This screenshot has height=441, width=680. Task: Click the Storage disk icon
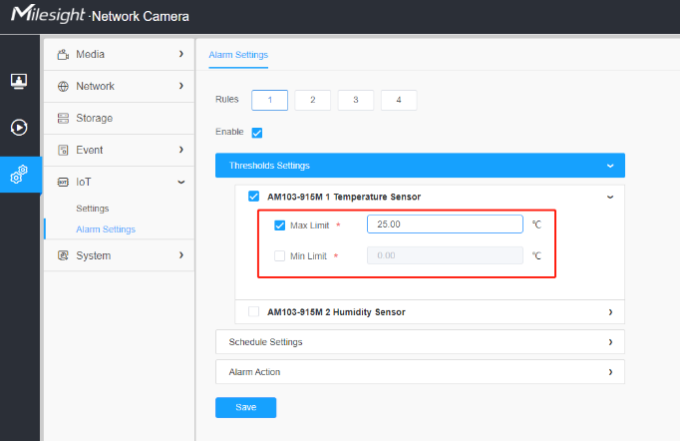(x=63, y=118)
